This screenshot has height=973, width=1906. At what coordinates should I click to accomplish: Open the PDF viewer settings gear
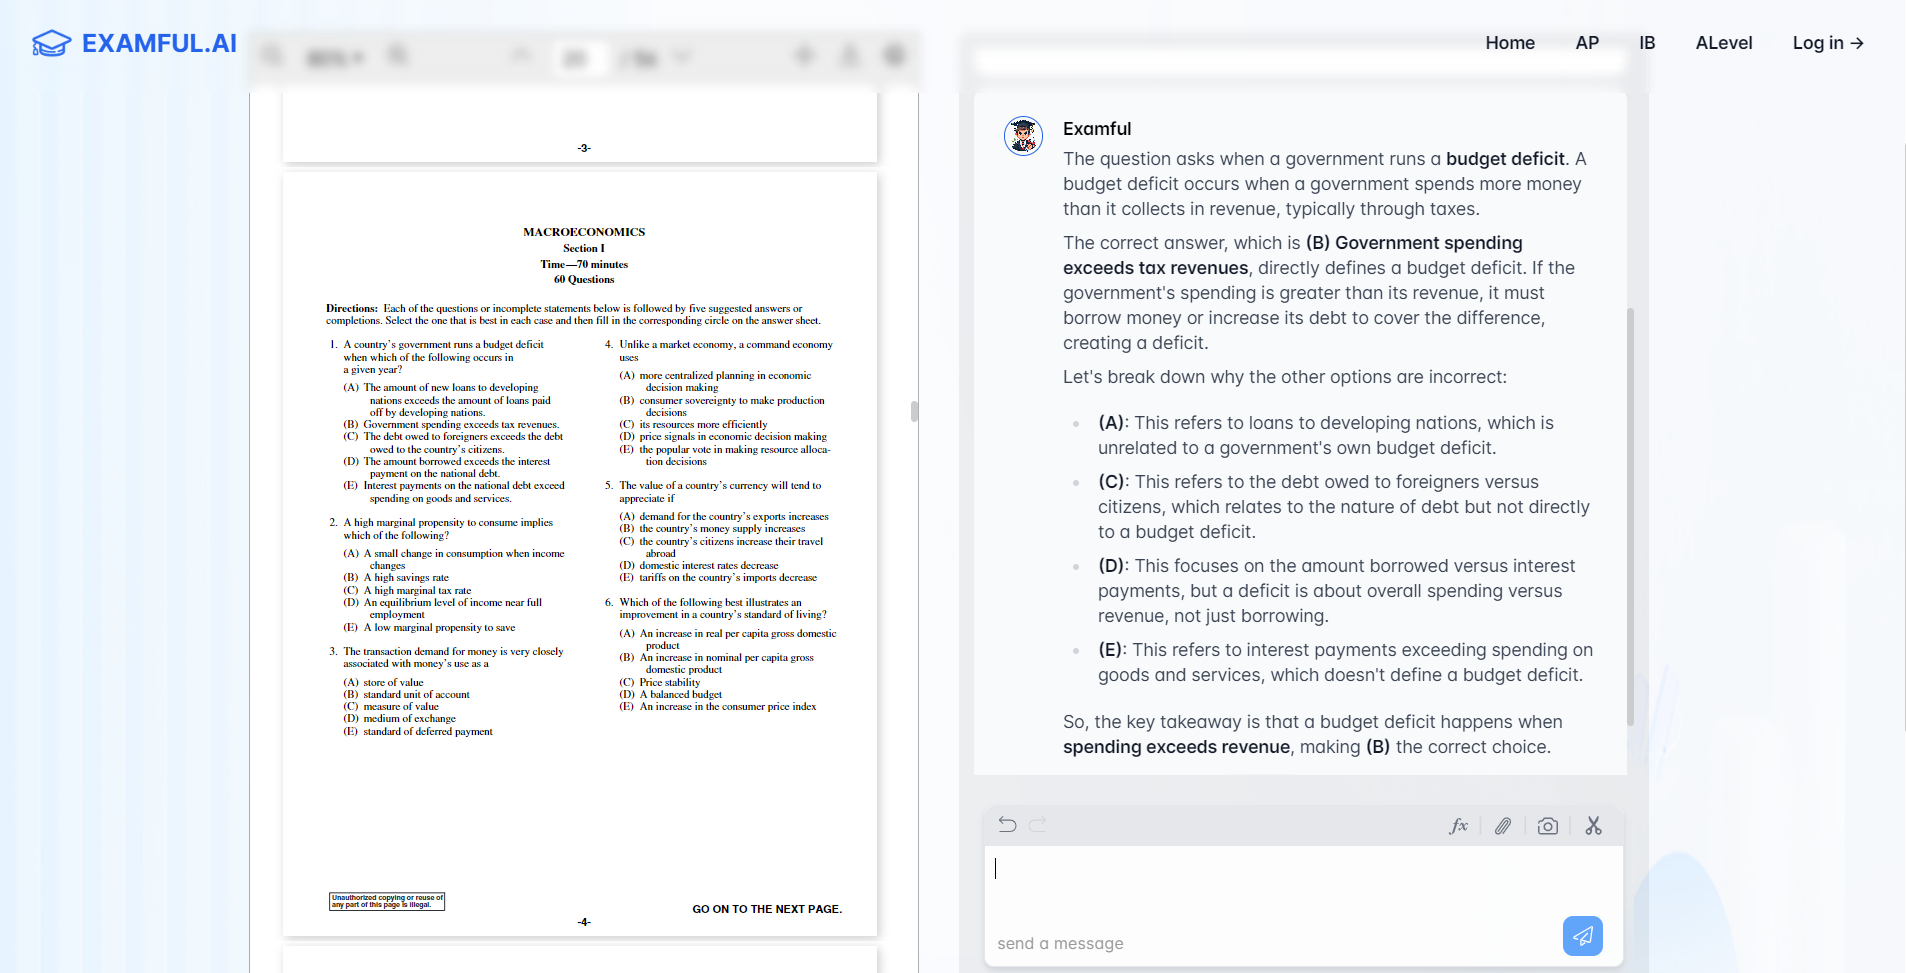click(894, 56)
